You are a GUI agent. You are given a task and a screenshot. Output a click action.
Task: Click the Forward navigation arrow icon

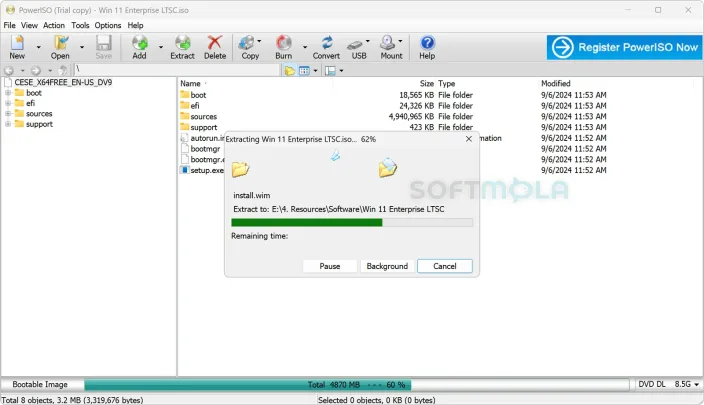click(36, 70)
